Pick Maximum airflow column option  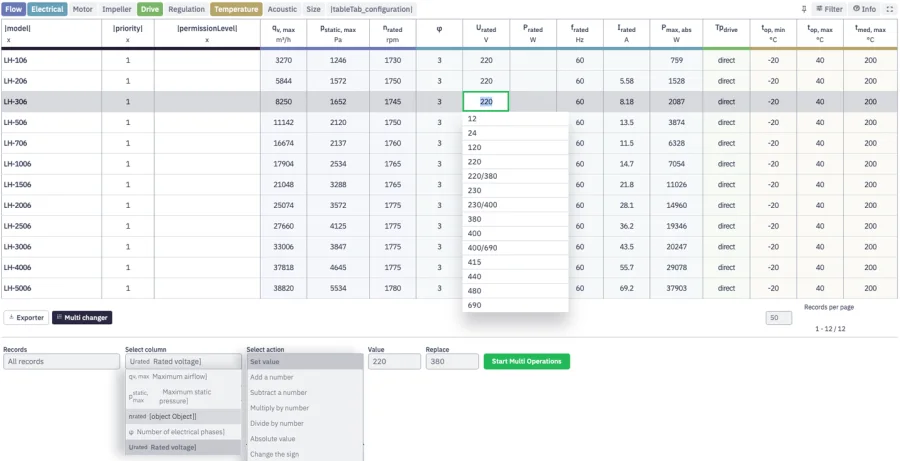(183, 377)
